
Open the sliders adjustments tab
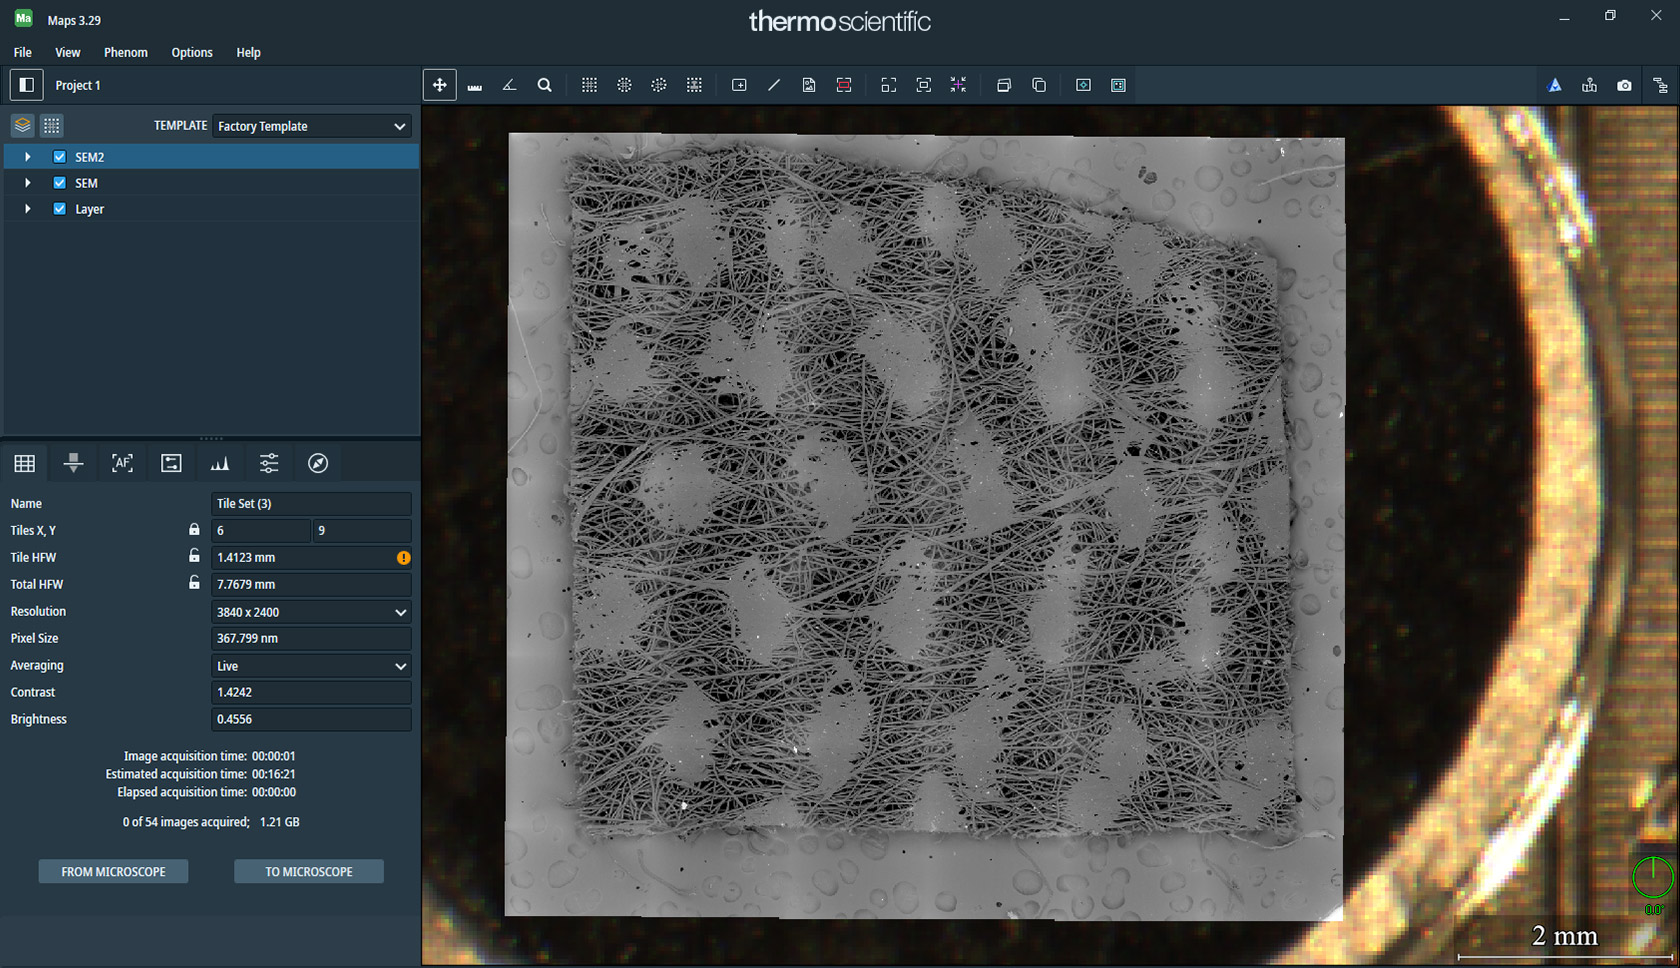pos(269,463)
